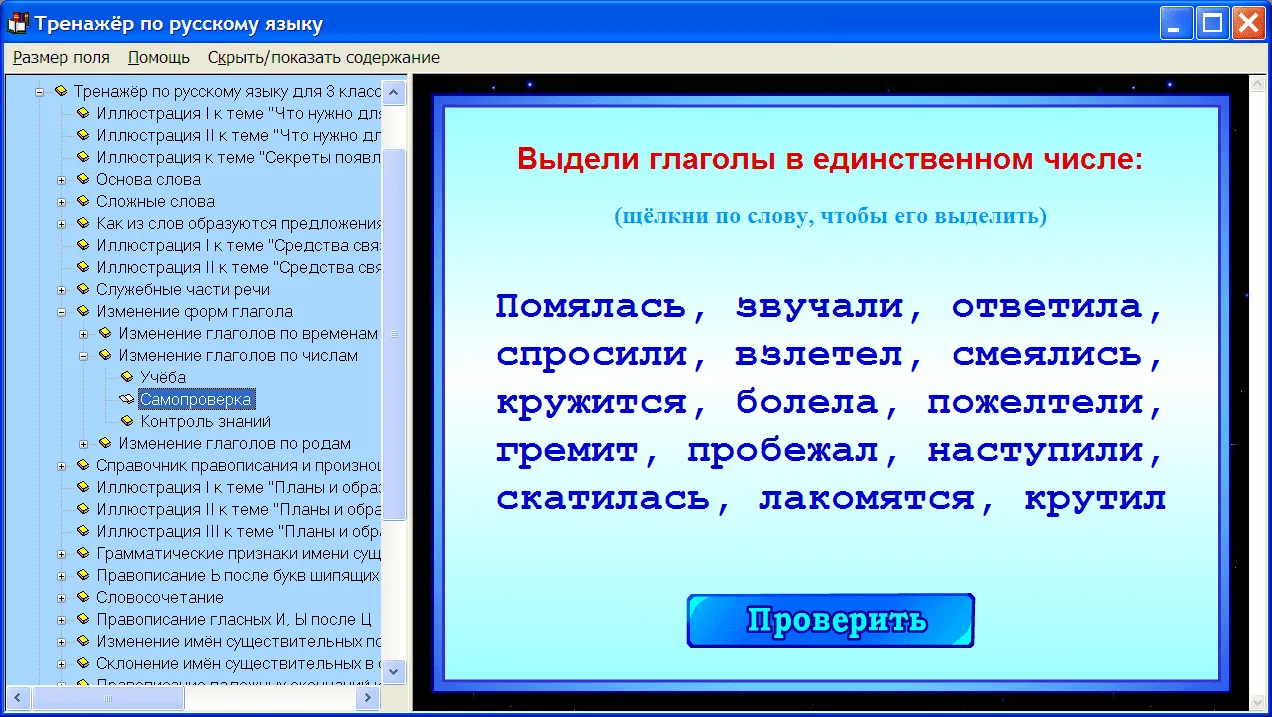Image resolution: width=1272 pixels, height=717 pixels.
Task: Click icon of Изменение глаголов по родам
Action: click(104, 443)
